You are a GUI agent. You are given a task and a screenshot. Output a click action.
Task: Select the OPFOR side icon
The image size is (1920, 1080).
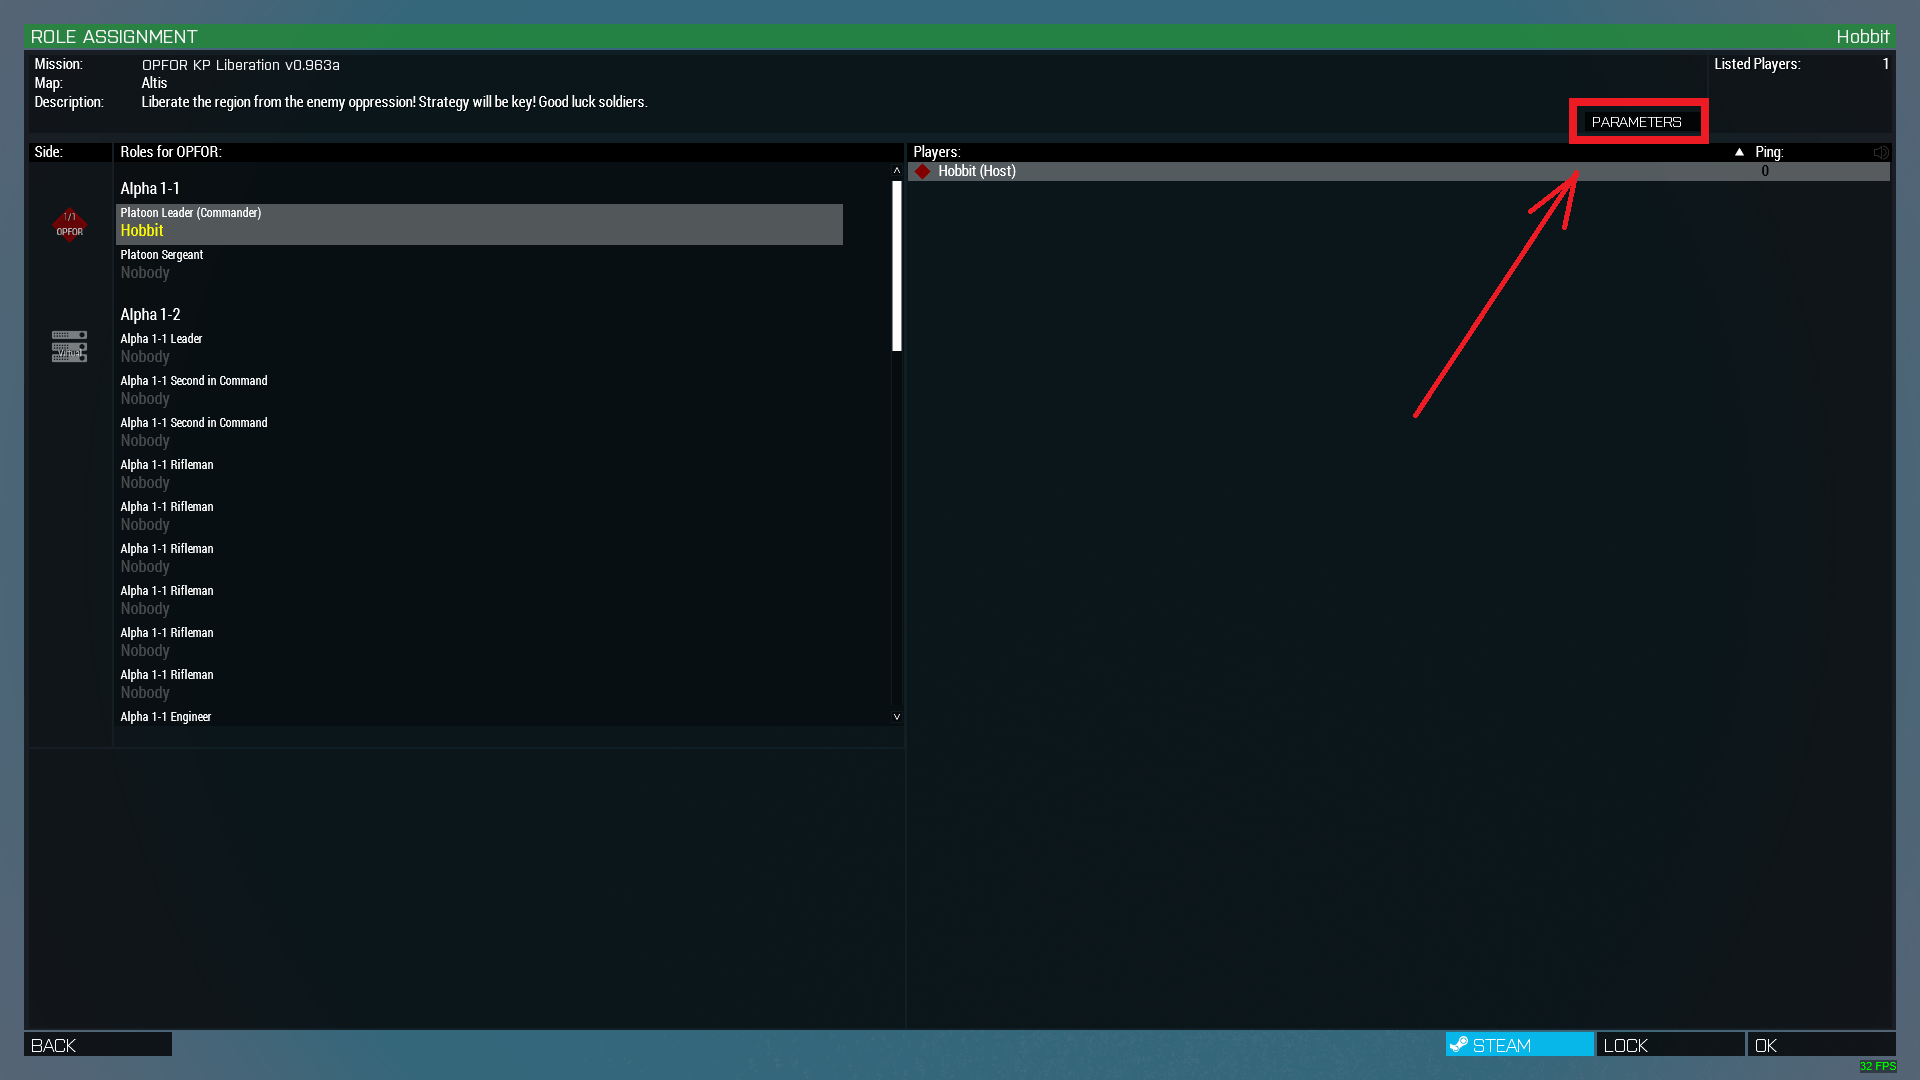coord(69,224)
